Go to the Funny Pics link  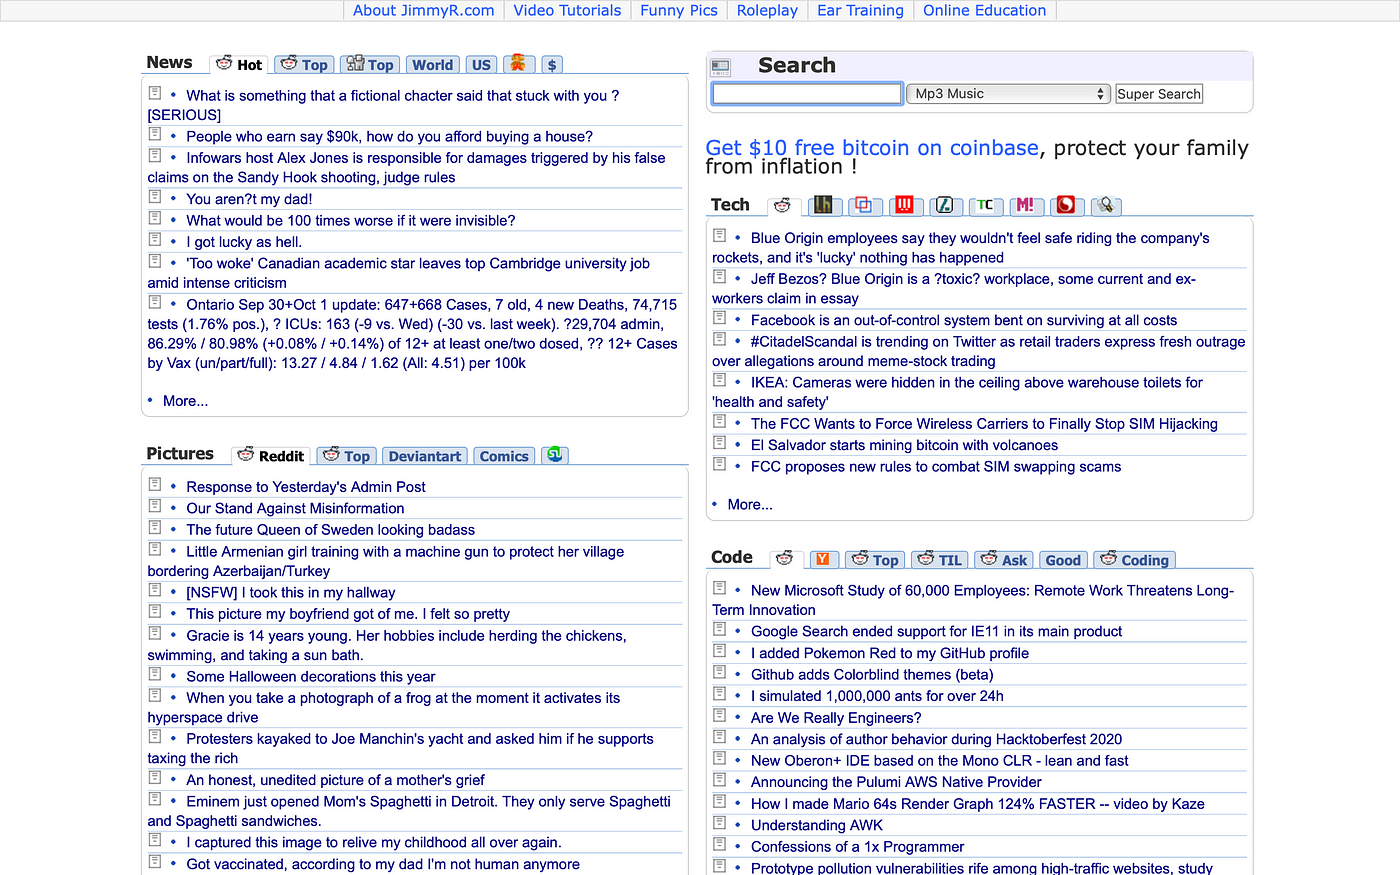[x=679, y=10]
